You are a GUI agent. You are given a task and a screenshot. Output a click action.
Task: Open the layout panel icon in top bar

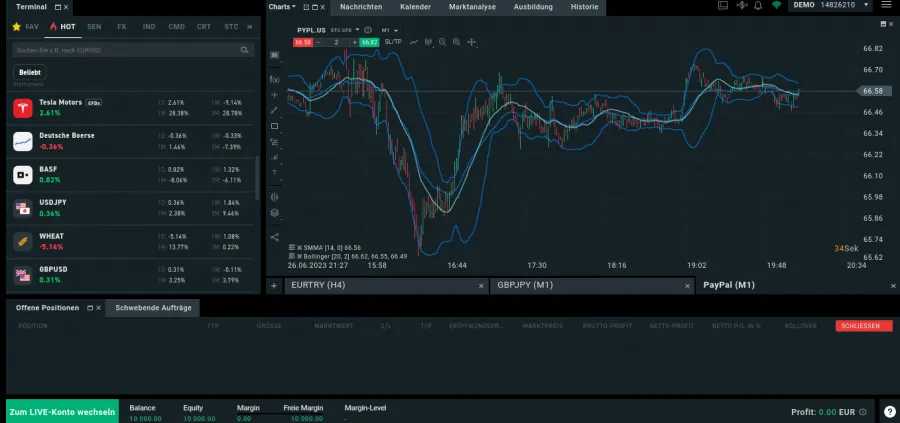coord(723,6)
